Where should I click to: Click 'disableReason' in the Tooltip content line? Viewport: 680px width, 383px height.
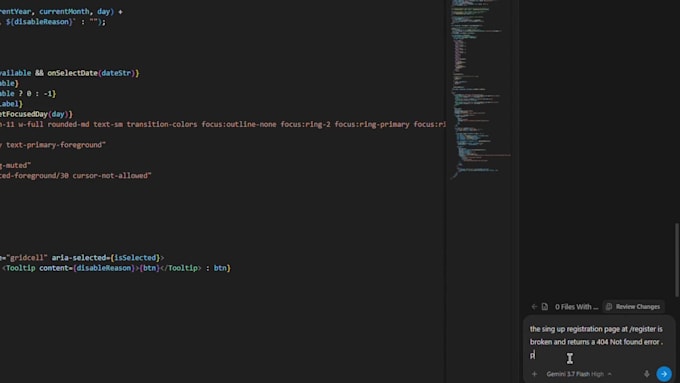tap(104, 268)
